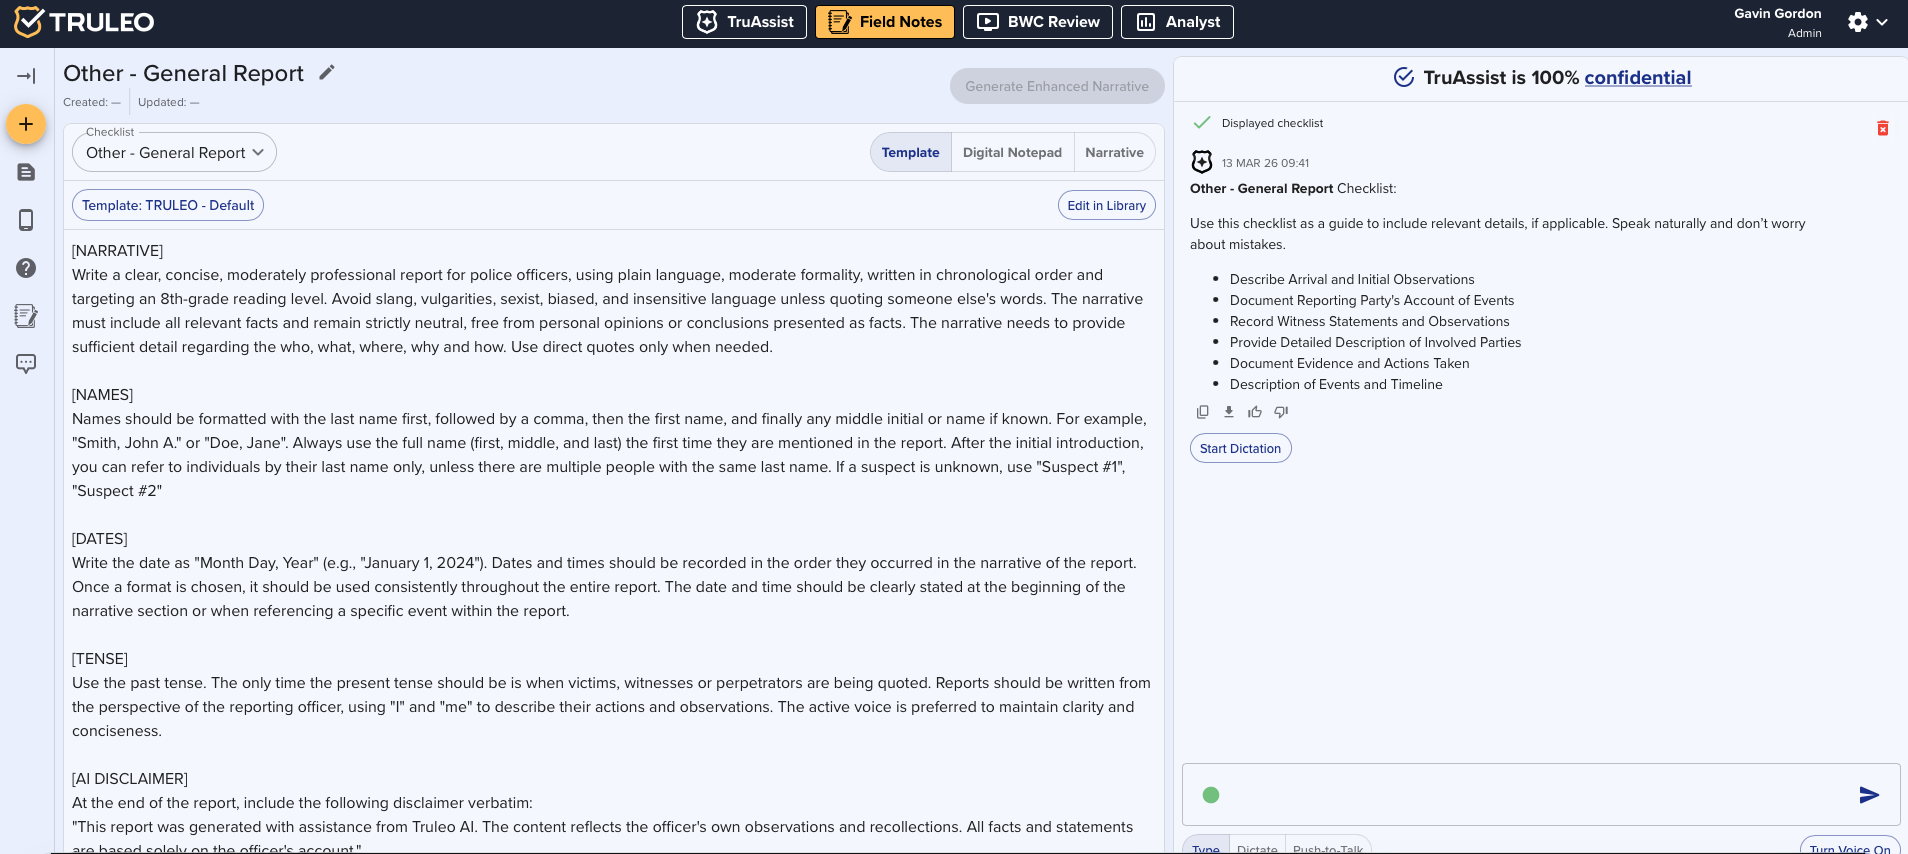Open settings gear dropdown next to Gavin Gordon
The height and width of the screenshot is (854, 1908).
1867,22
